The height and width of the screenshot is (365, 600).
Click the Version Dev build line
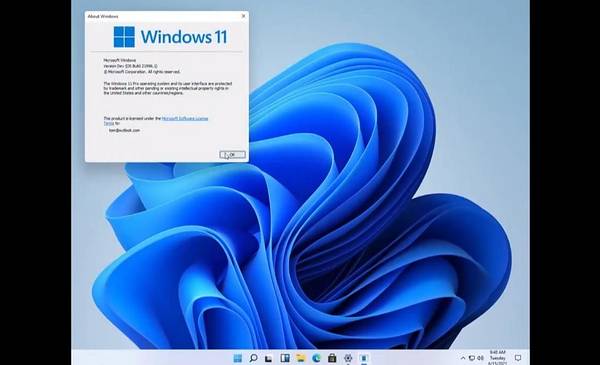(130, 66)
